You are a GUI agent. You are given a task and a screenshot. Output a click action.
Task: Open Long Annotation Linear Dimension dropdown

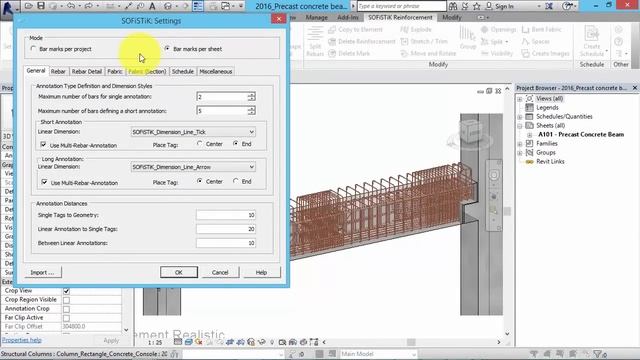pyautogui.click(x=193, y=167)
